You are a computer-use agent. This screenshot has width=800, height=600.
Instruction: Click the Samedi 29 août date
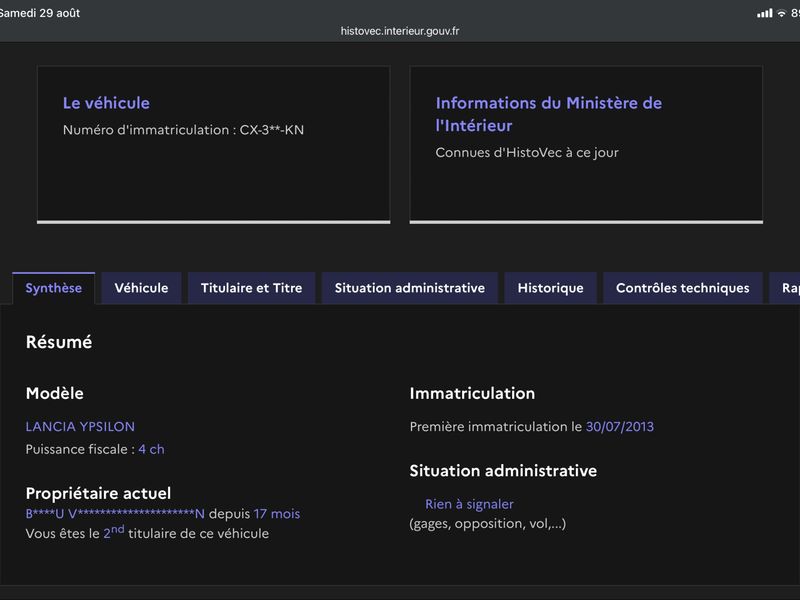(x=40, y=13)
